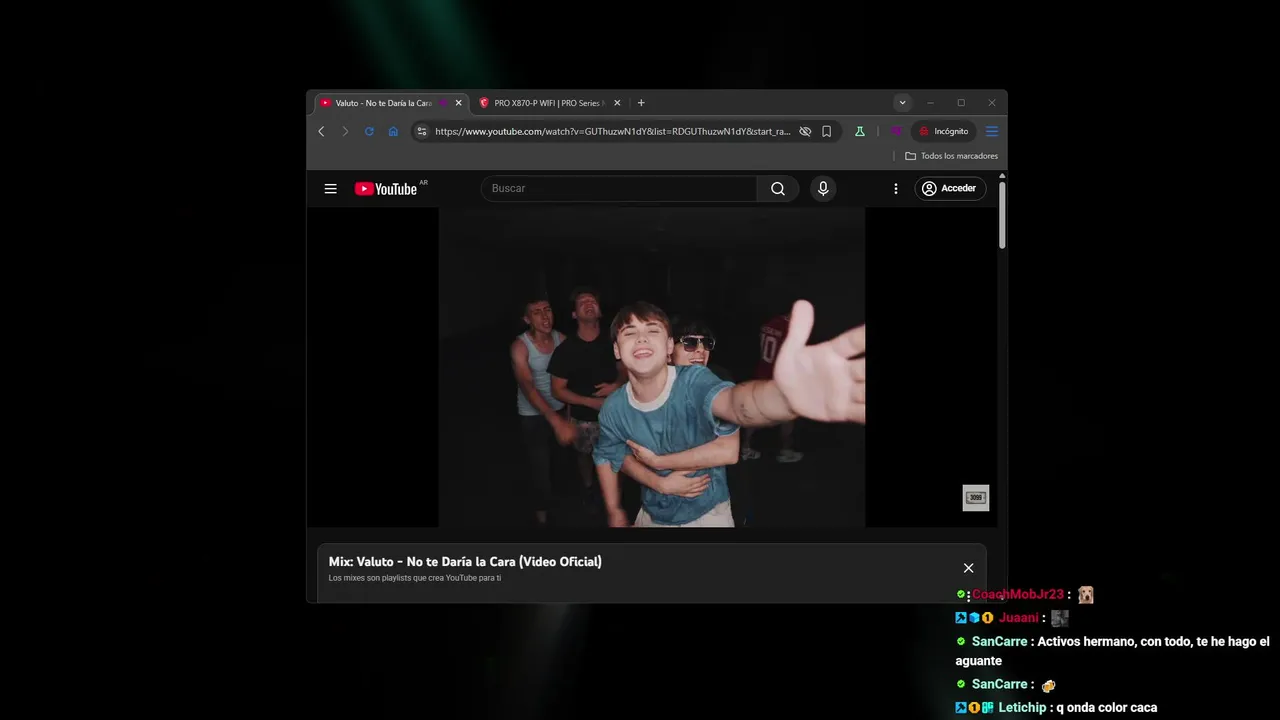
Task: Close the Mix playlist panel
Action: (x=968, y=568)
